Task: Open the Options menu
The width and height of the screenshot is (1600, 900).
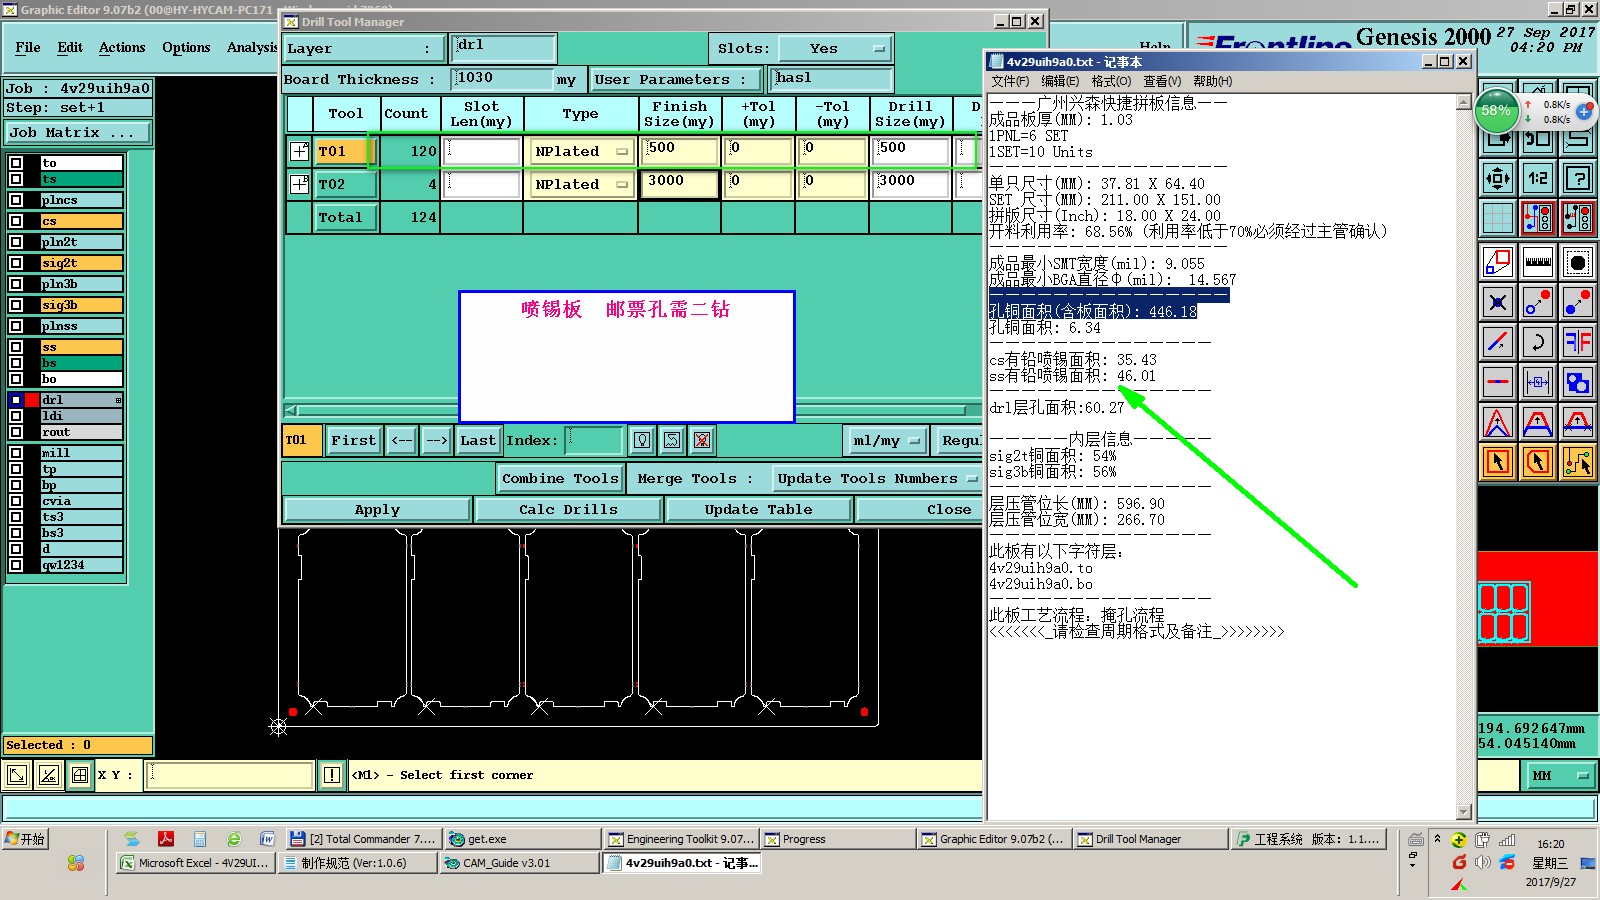Action: [186, 47]
